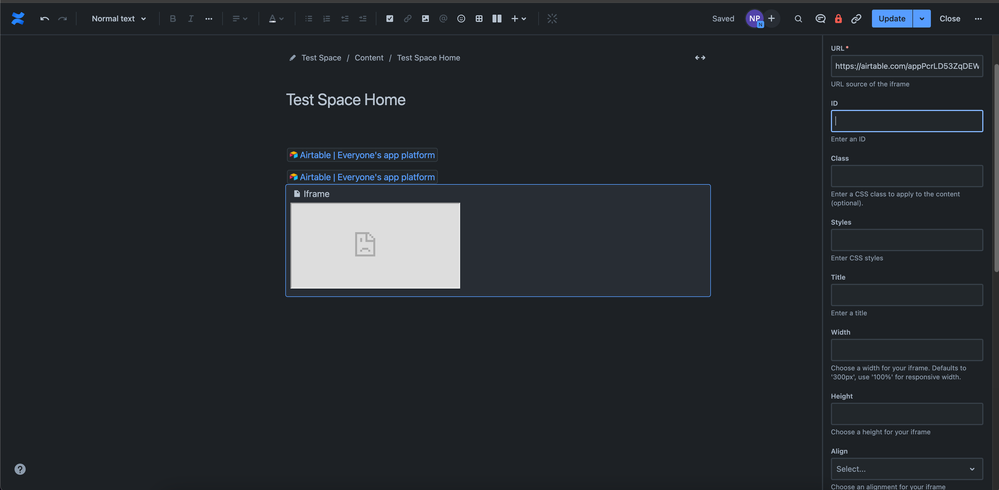Screen dimensions: 999x490
Task: Copy the page link
Action: coord(856,18)
